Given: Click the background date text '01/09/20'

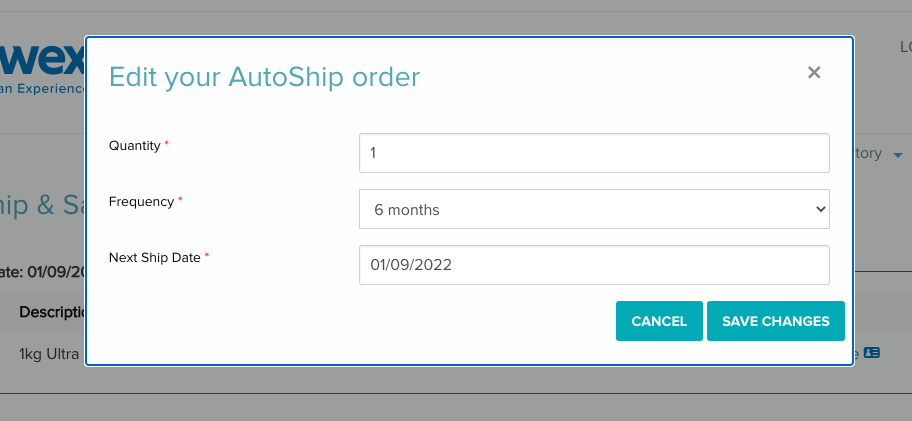Looking at the screenshot, I should pyautogui.click(x=56, y=272).
